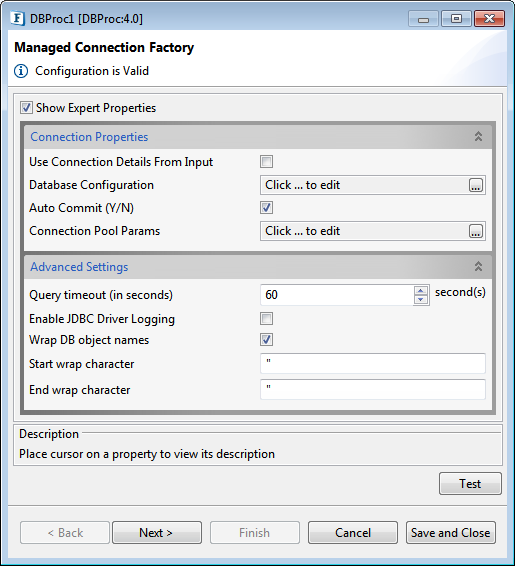
Task: Go to the next page with Next >
Action: pos(157,532)
